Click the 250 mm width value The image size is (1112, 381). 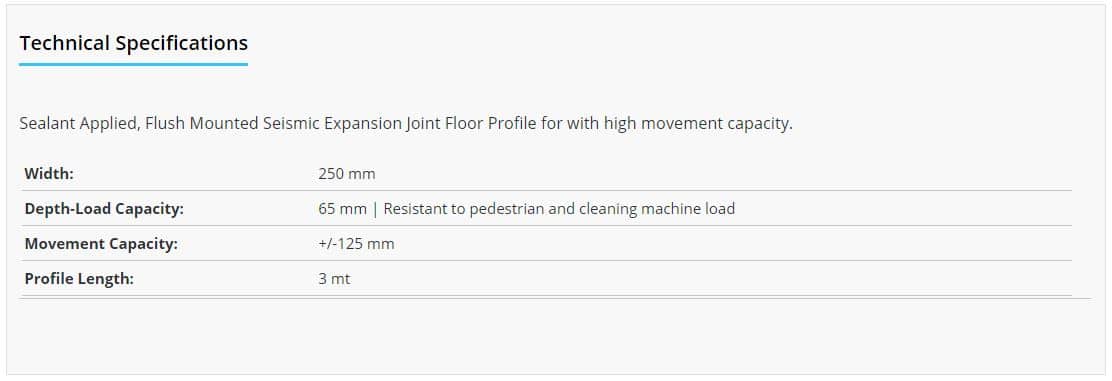click(x=347, y=174)
